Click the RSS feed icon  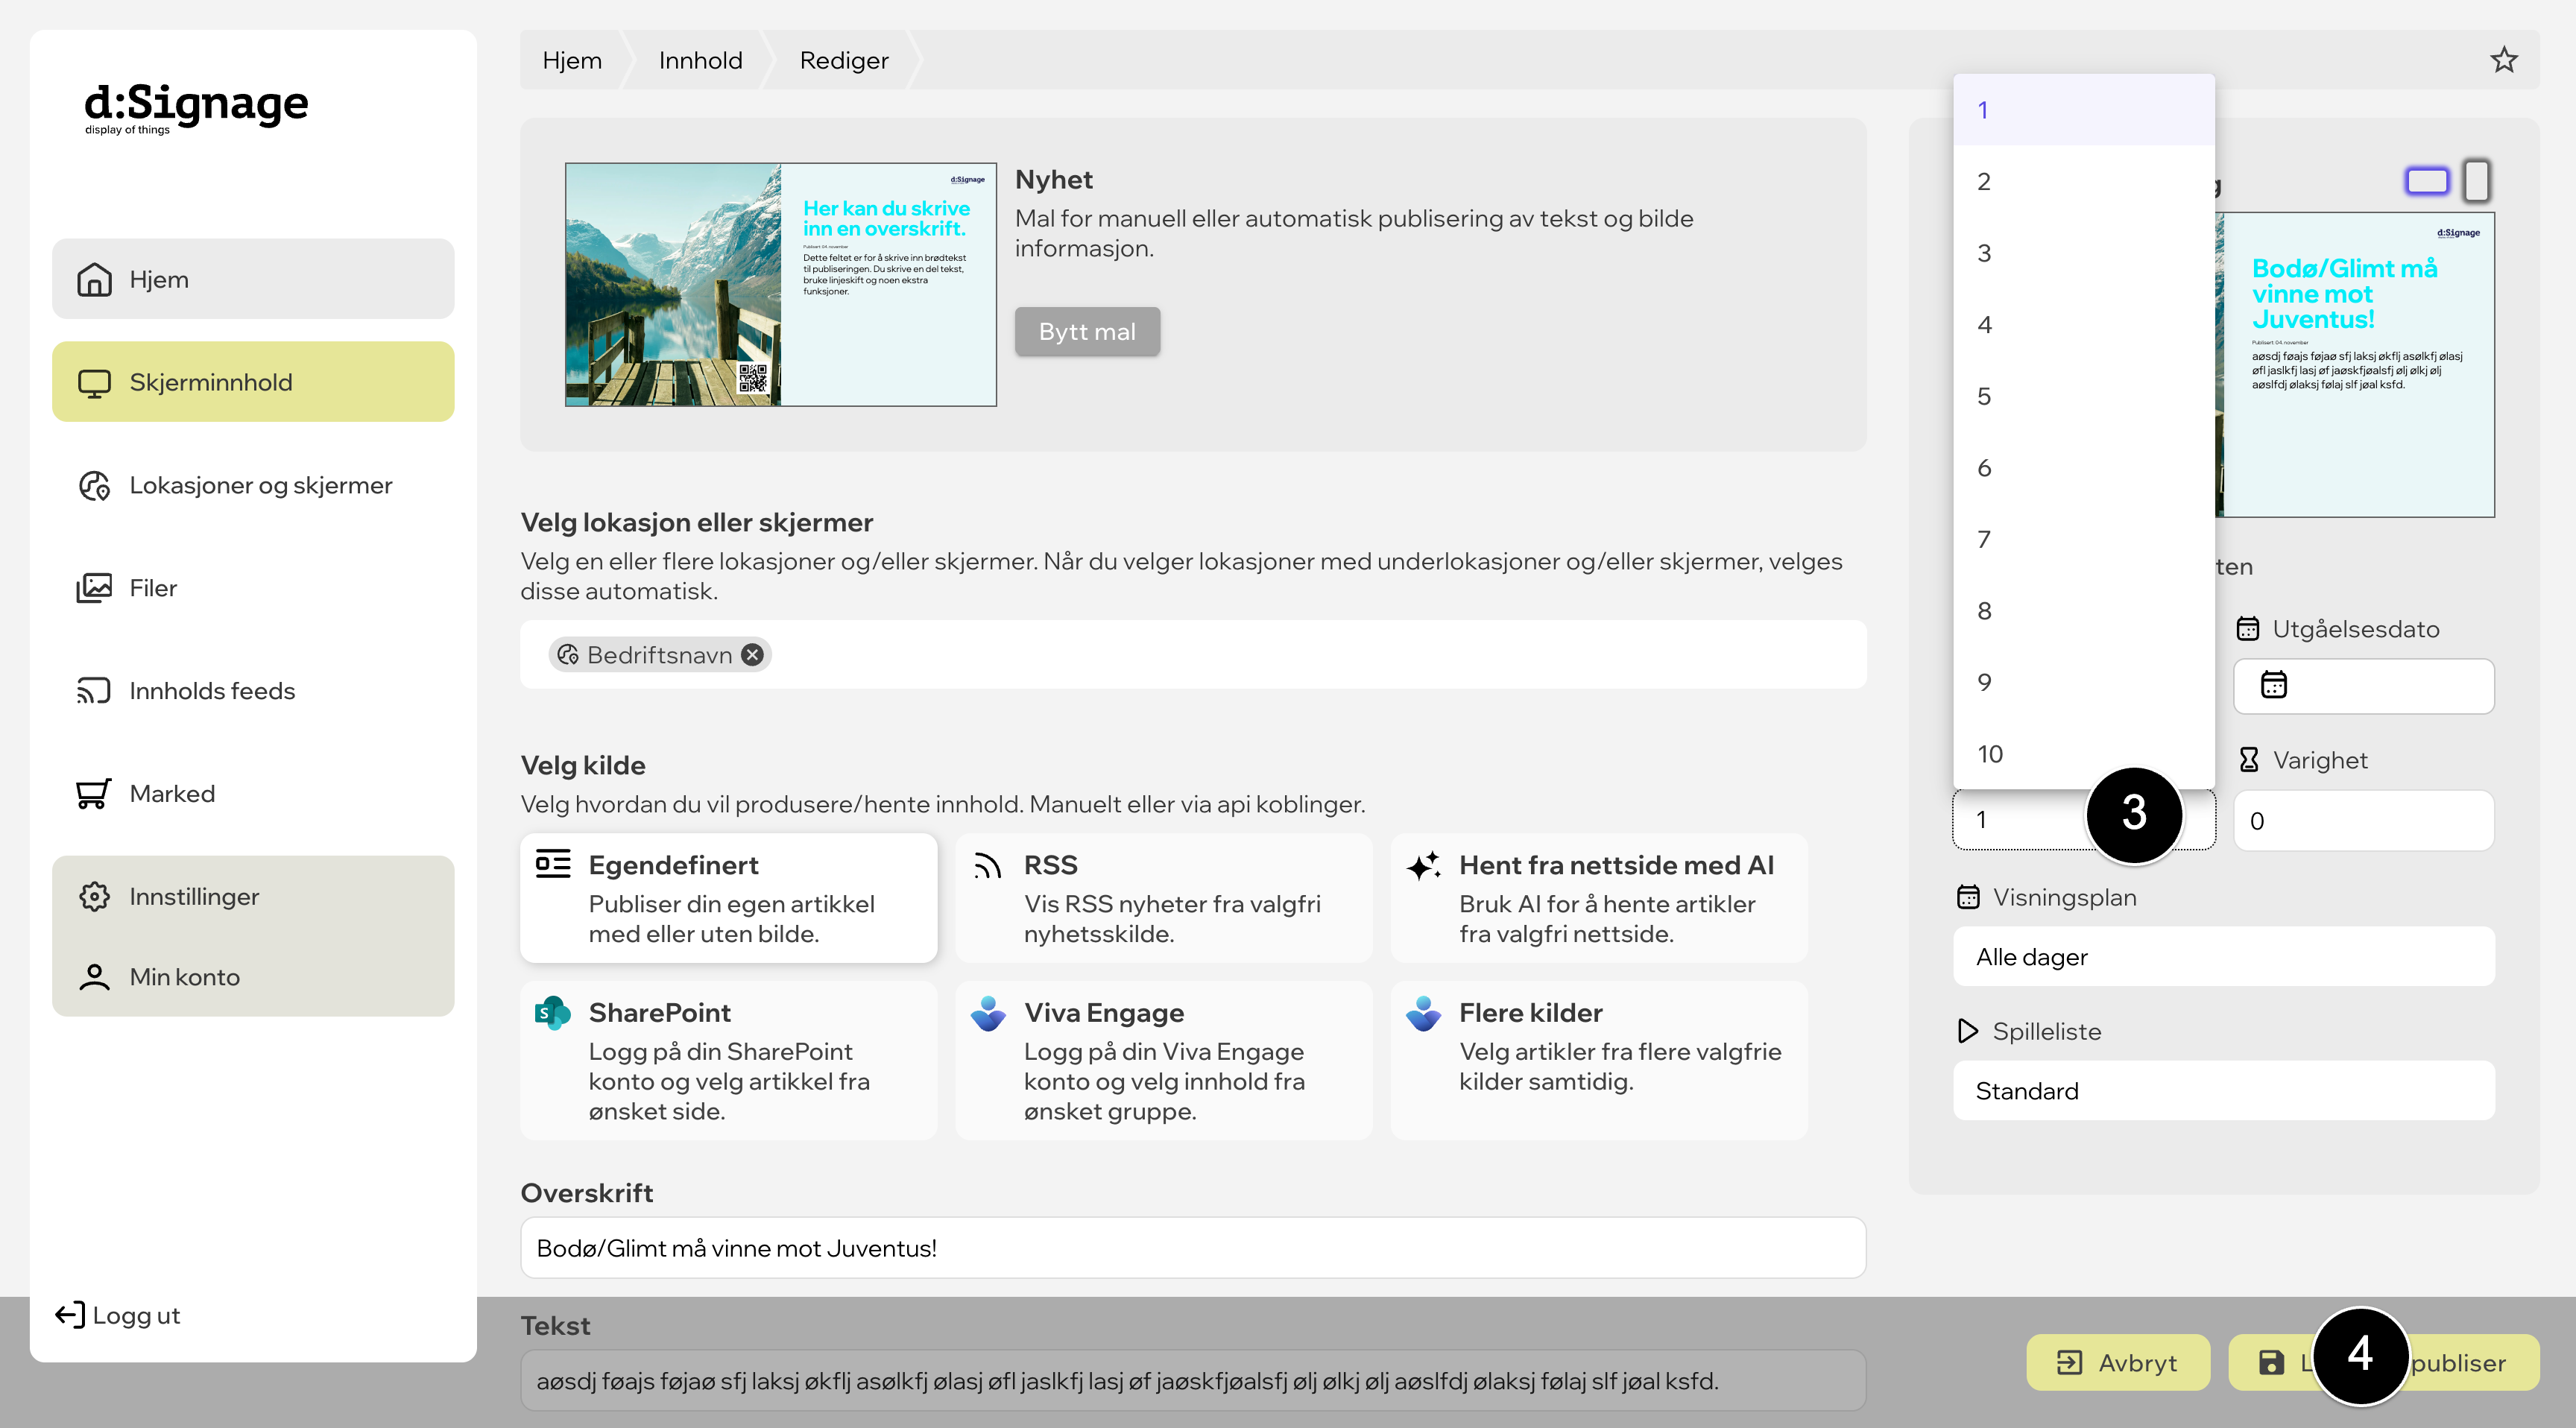(x=988, y=866)
